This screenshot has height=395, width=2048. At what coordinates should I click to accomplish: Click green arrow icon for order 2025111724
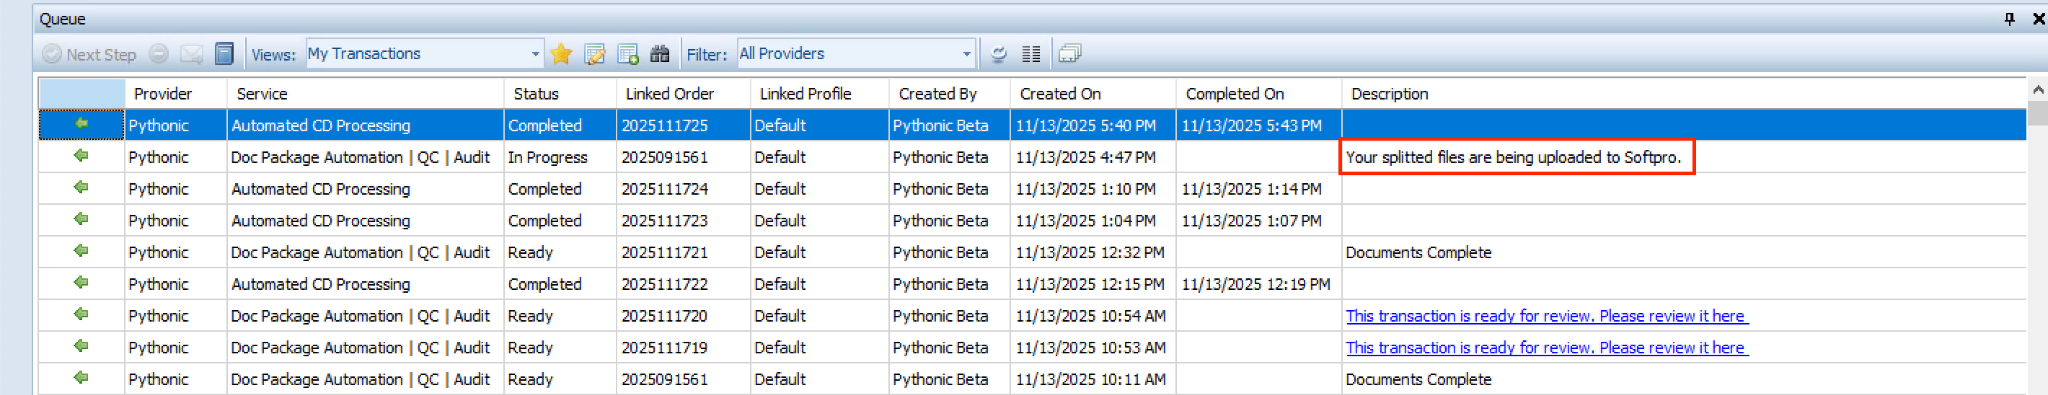tap(81, 188)
